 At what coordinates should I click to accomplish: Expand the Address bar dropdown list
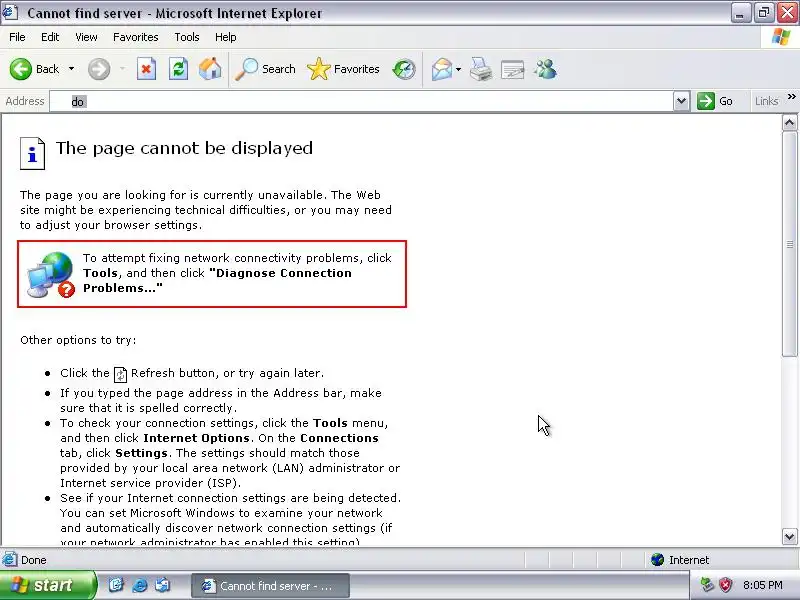(681, 102)
